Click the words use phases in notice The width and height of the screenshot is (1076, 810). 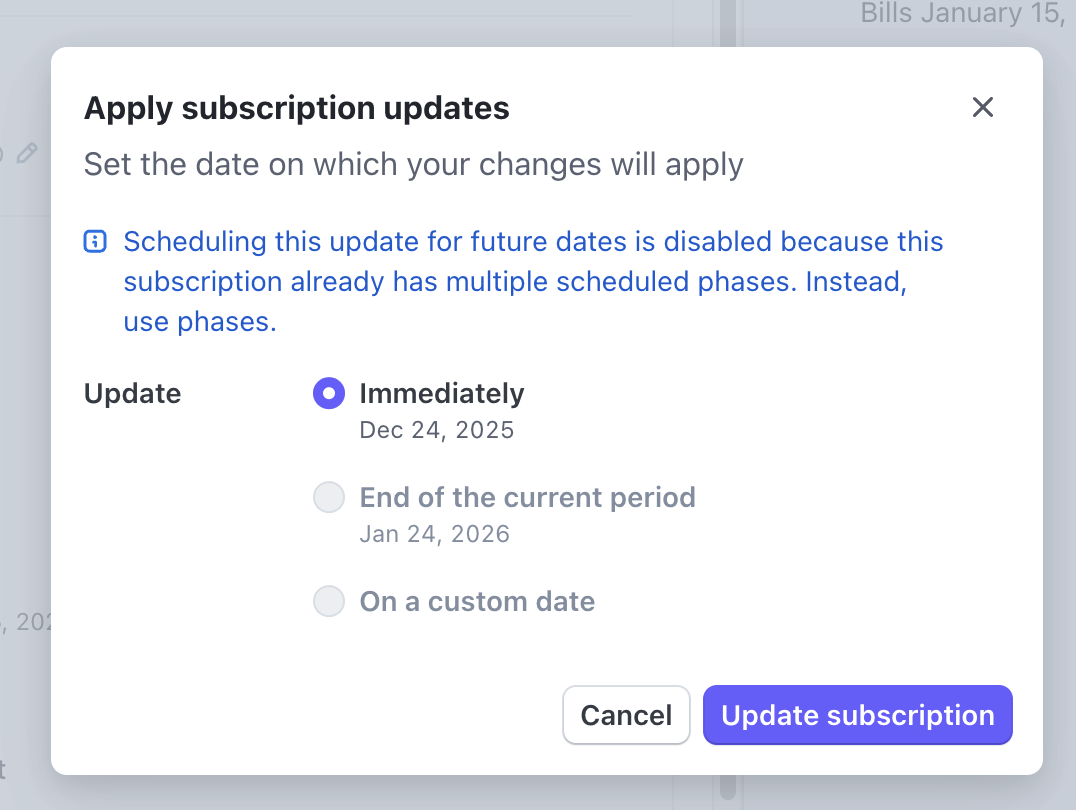[x=199, y=323]
